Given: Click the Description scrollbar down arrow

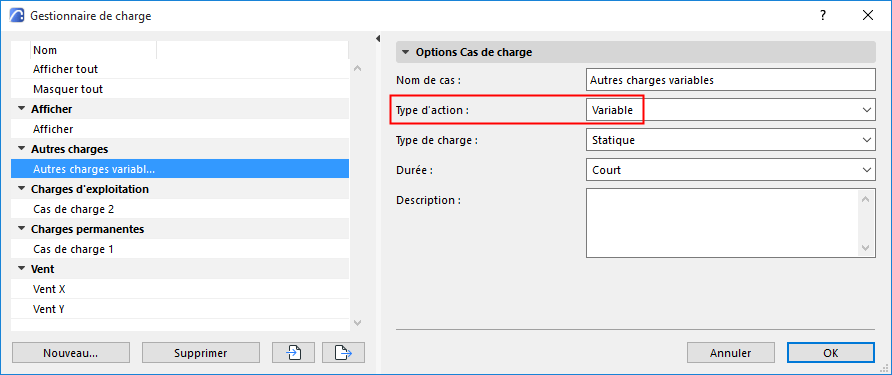Looking at the screenshot, I should (x=865, y=248).
